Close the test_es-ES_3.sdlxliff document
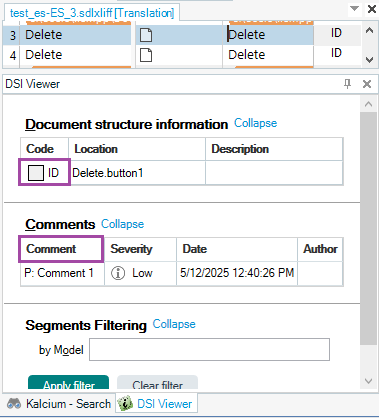Viewport: 379px width, 418px height. tap(371, 9)
